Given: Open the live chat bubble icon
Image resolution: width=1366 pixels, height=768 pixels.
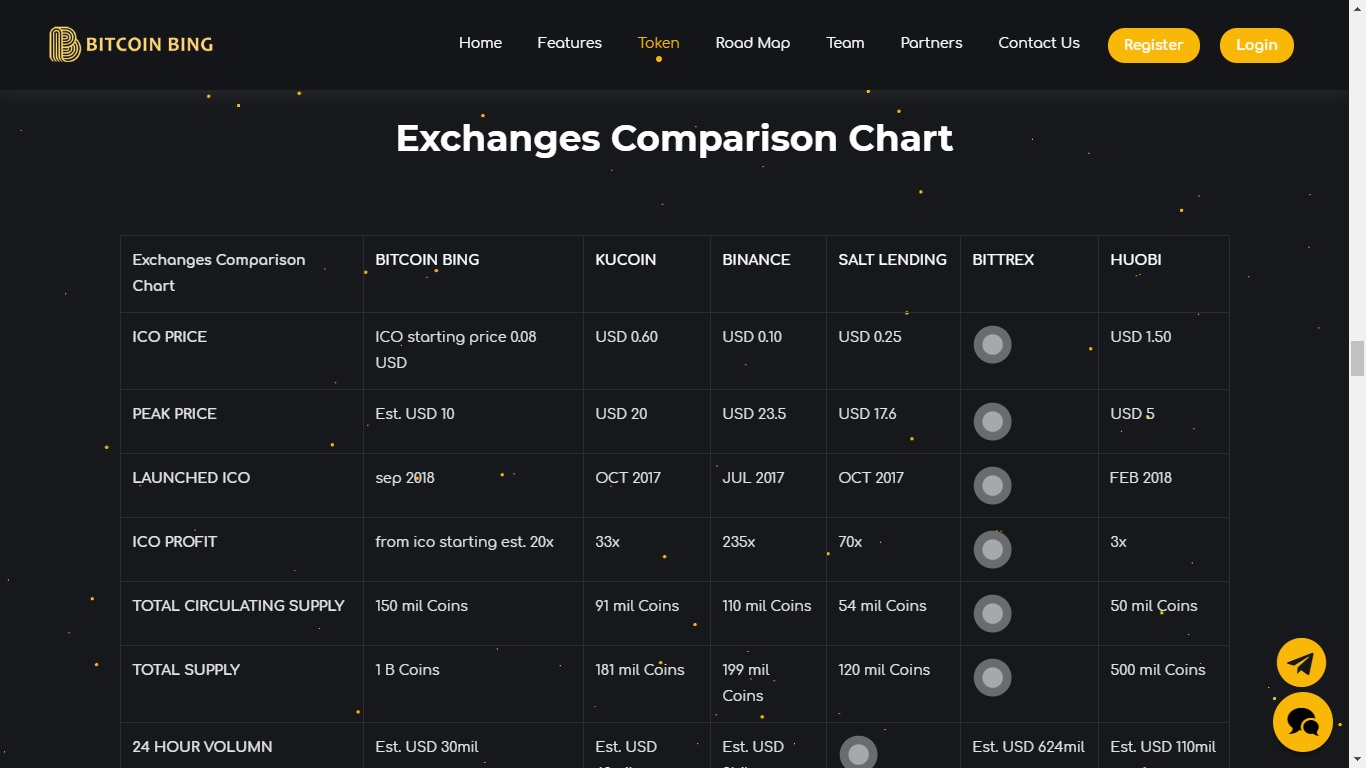Looking at the screenshot, I should [x=1302, y=722].
